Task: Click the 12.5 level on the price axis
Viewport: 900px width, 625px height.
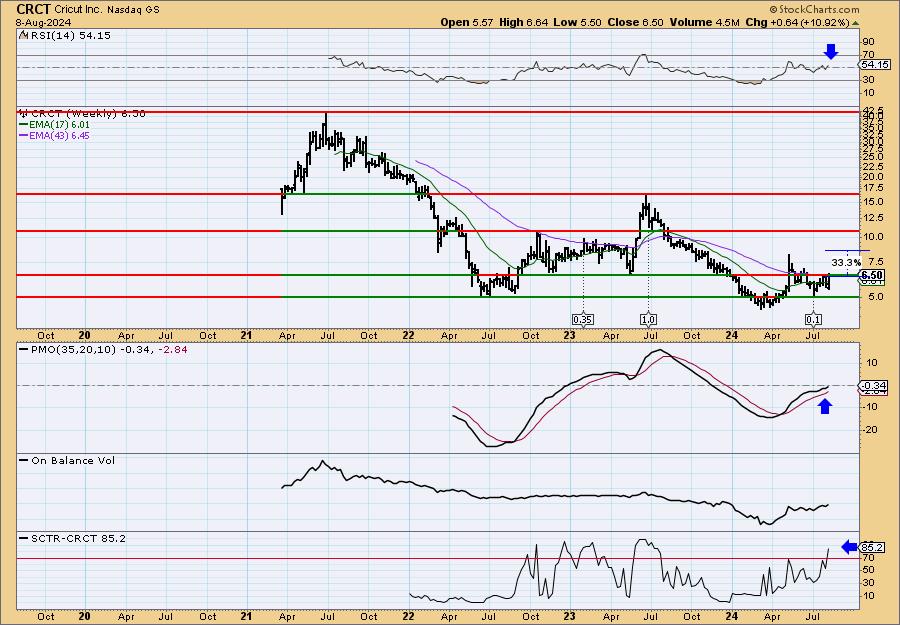Action: pyautogui.click(x=871, y=218)
